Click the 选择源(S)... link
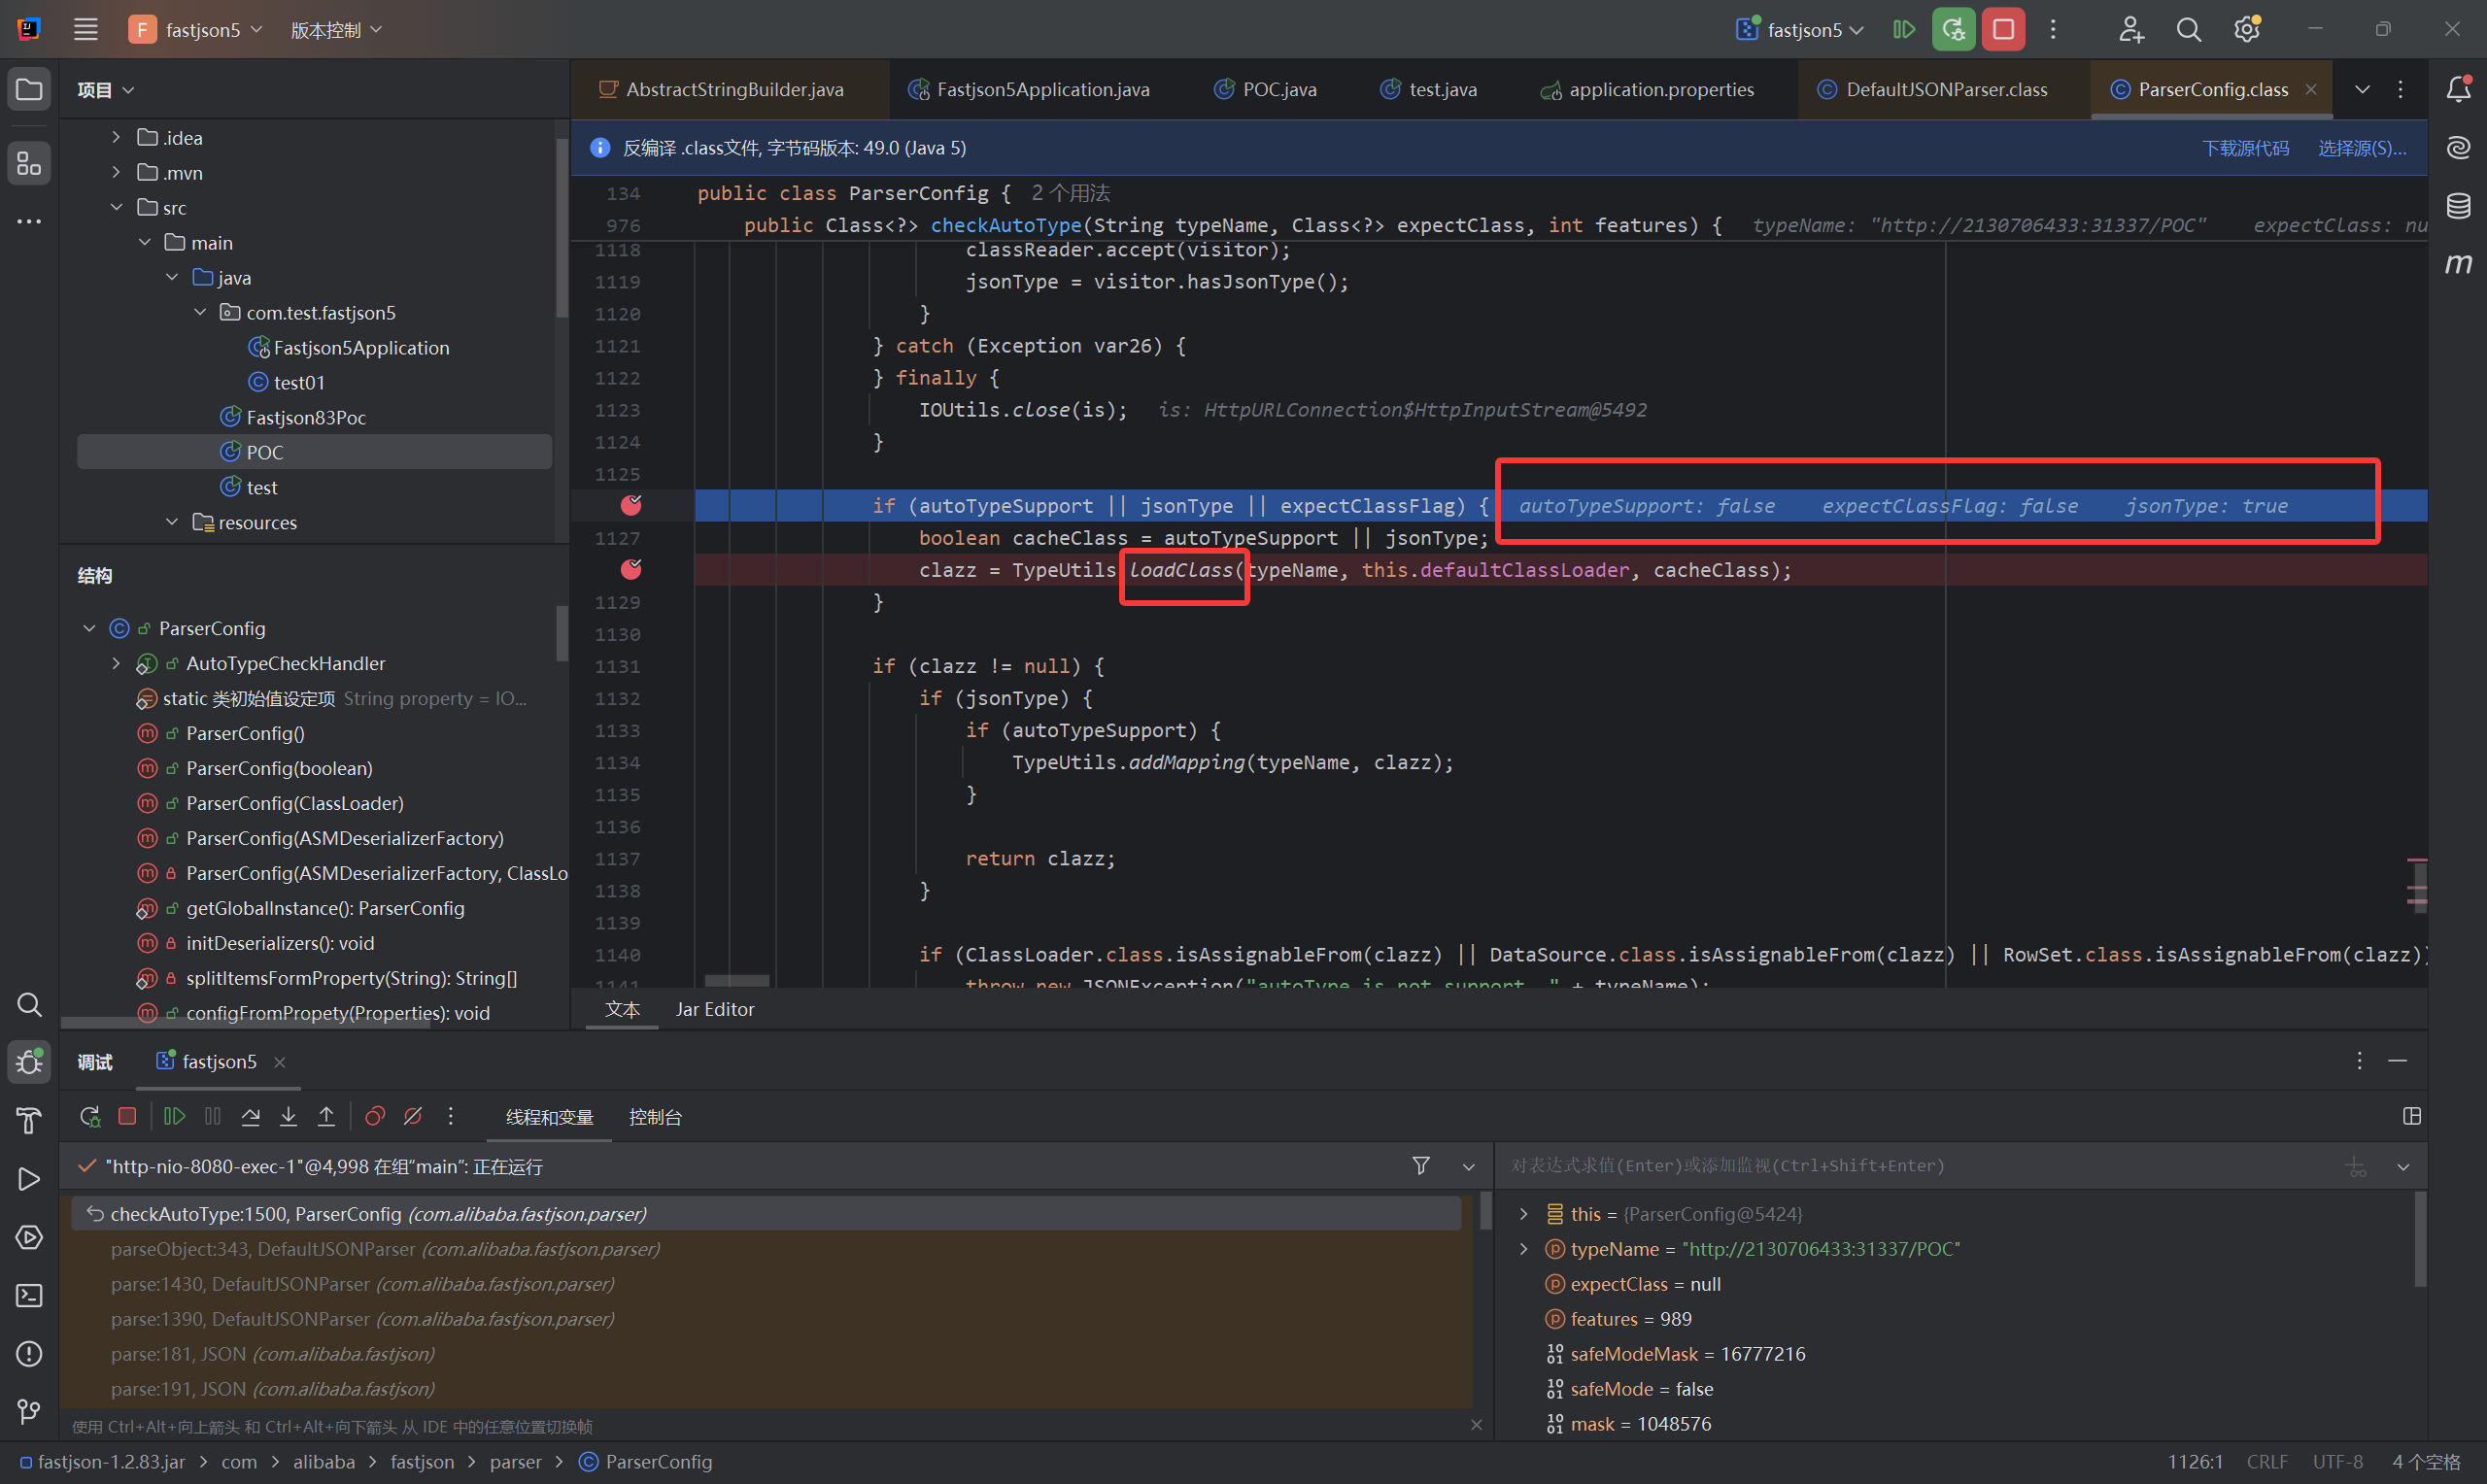This screenshot has width=2487, height=1484. coord(2362,148)
